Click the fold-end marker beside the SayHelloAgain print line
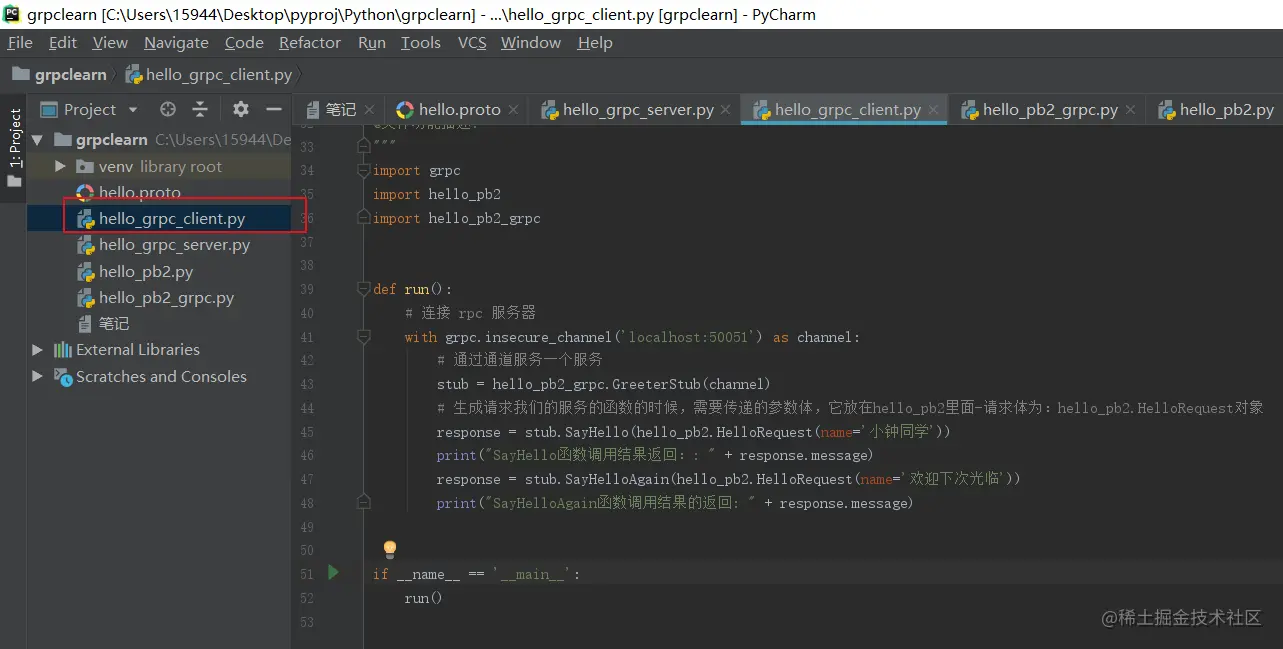This screenshot has width=1283, height=649. click(x=364, y=501)
